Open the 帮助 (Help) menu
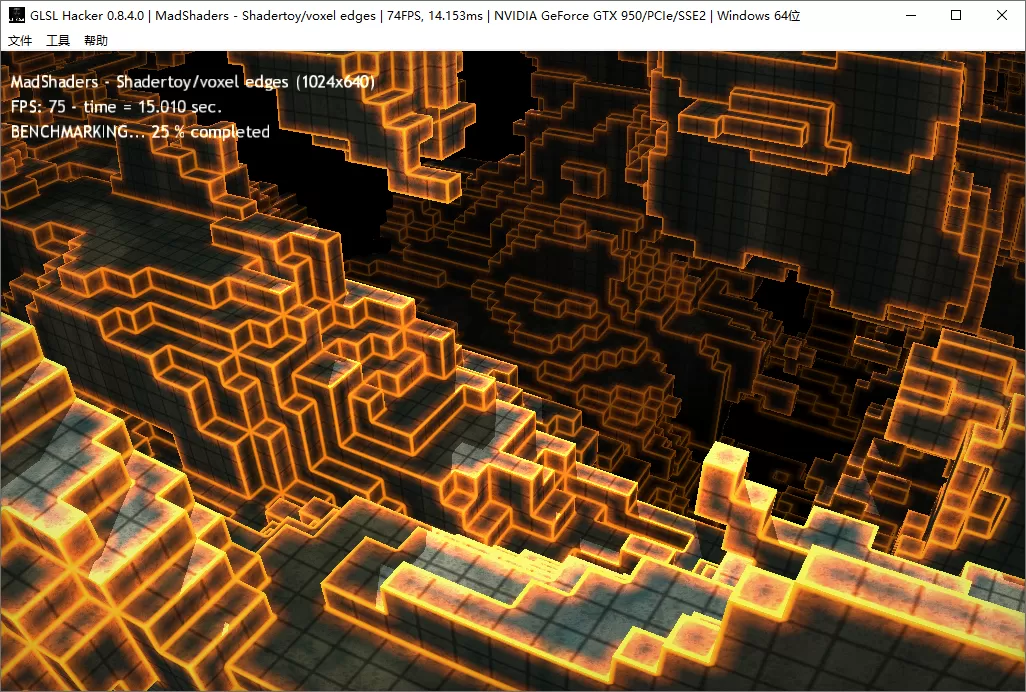 97,40
